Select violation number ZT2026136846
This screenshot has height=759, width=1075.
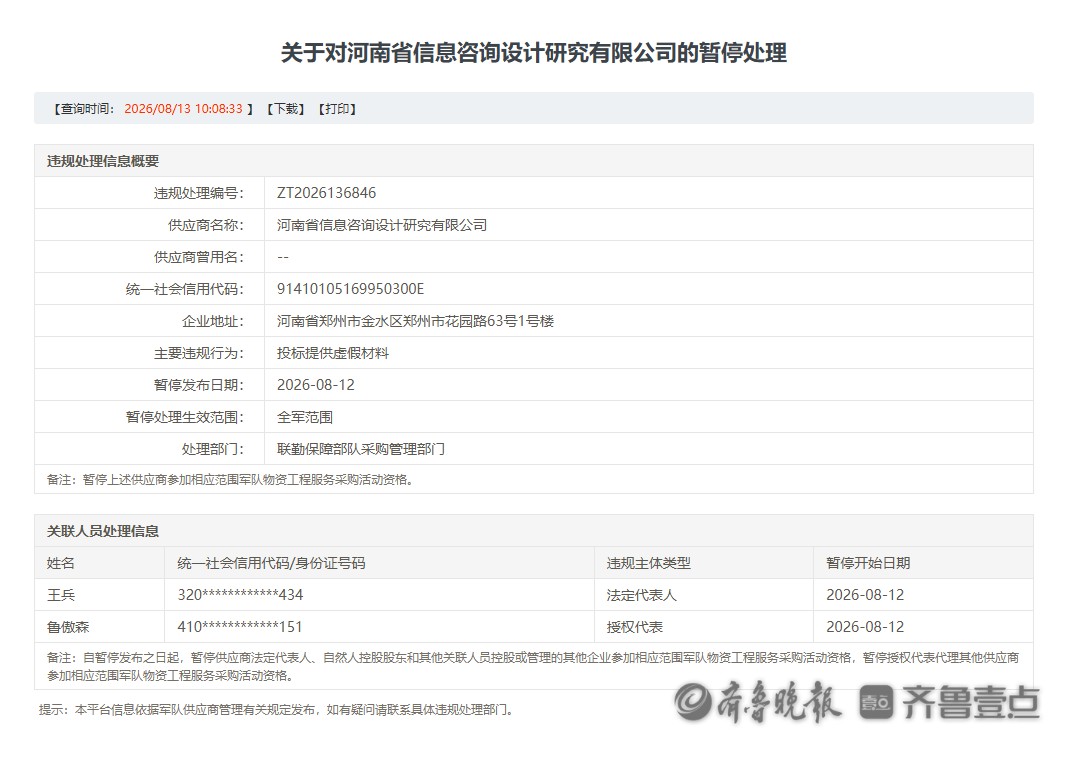tap(326, 193)
